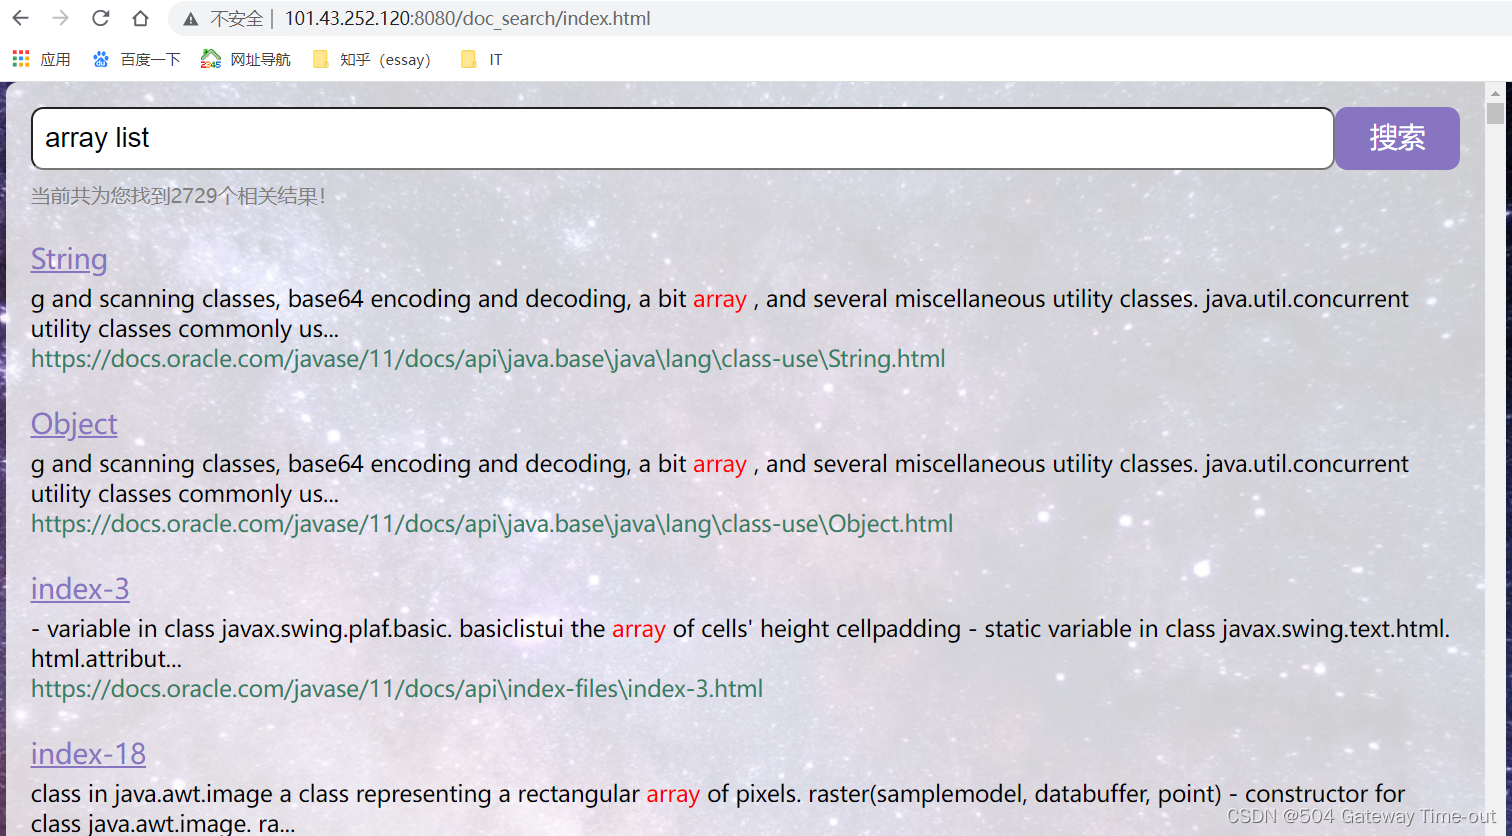The image size is (1512, 836).
Task: Click the '当前共为您找到2729个相关结果' text
Action: click(x=178, y=196)
